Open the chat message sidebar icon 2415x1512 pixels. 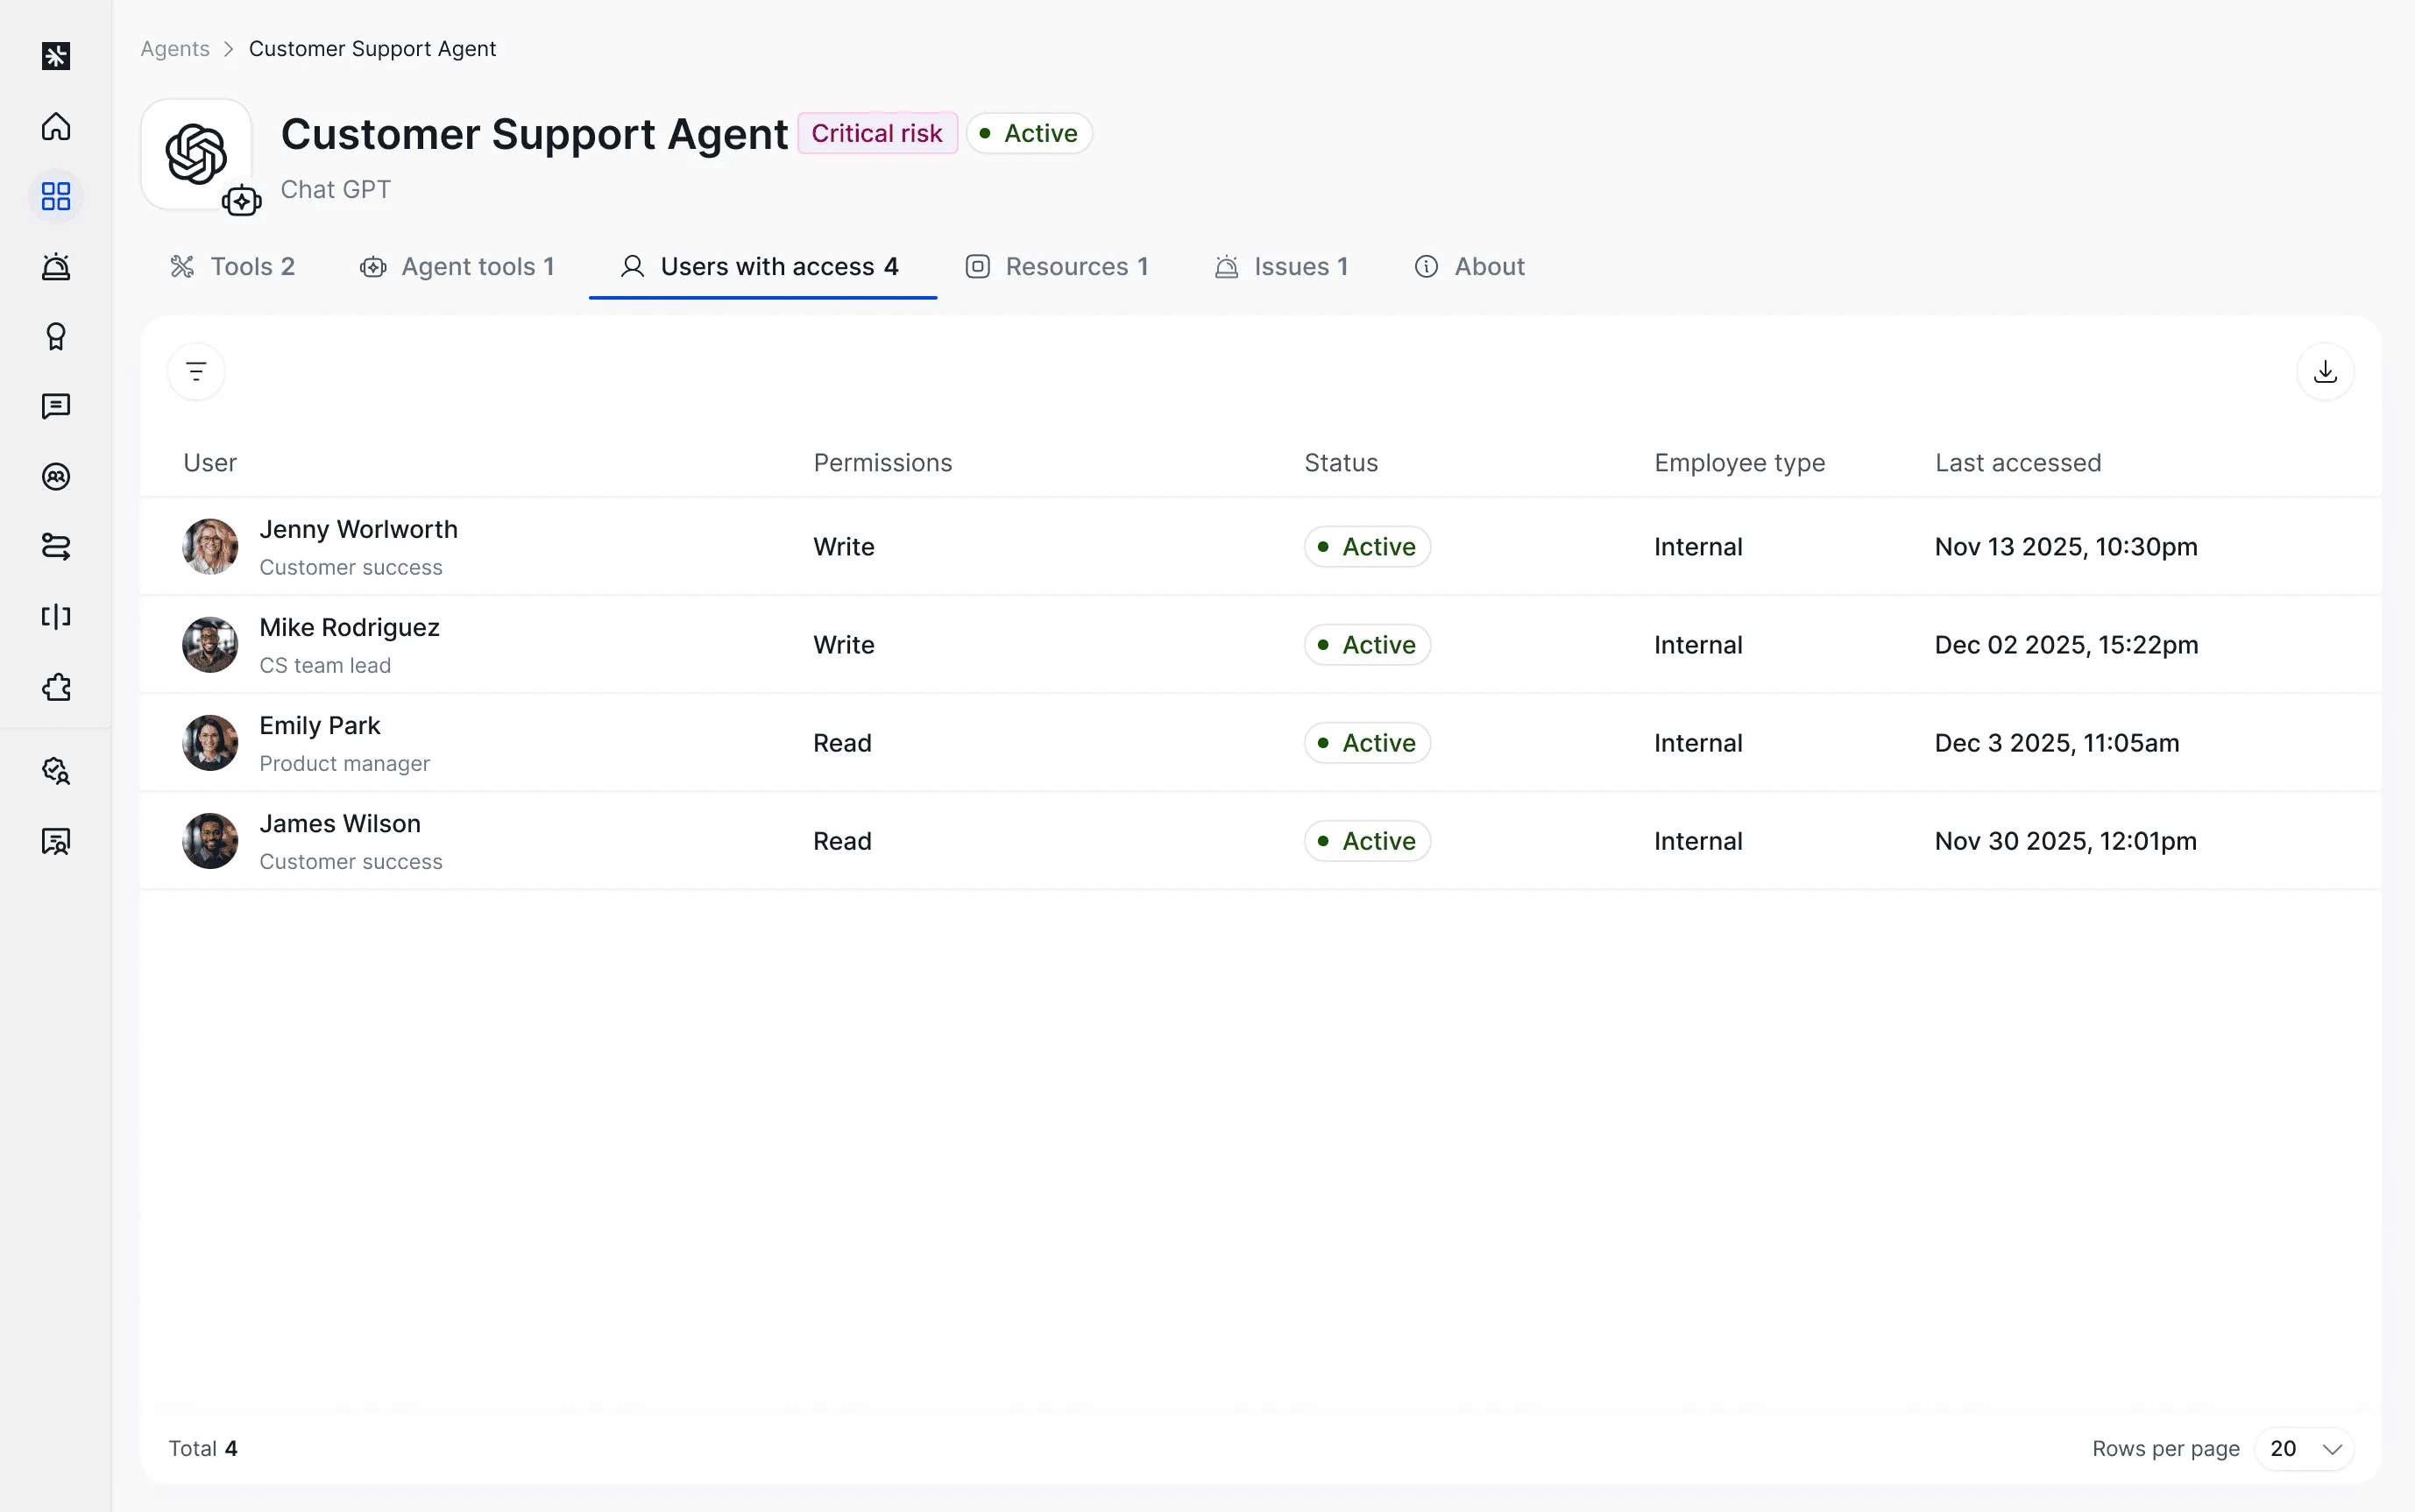pos(56,406)
